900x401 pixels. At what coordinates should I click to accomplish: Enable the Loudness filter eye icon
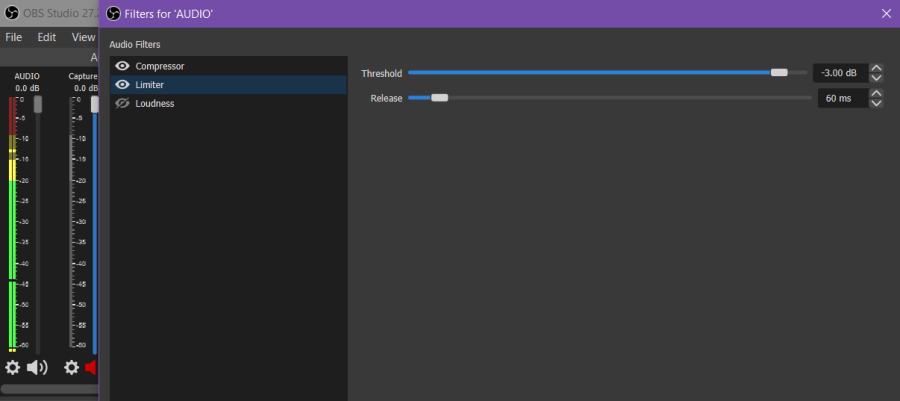click(x=123, y=103)
